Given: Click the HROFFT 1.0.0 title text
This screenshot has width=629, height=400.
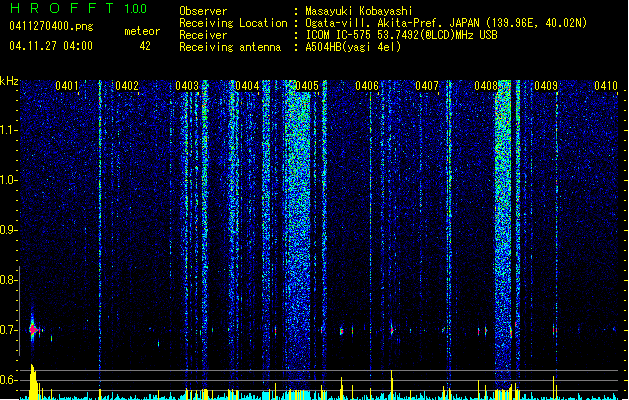Looking at the screenshot, I should [78, 8].
